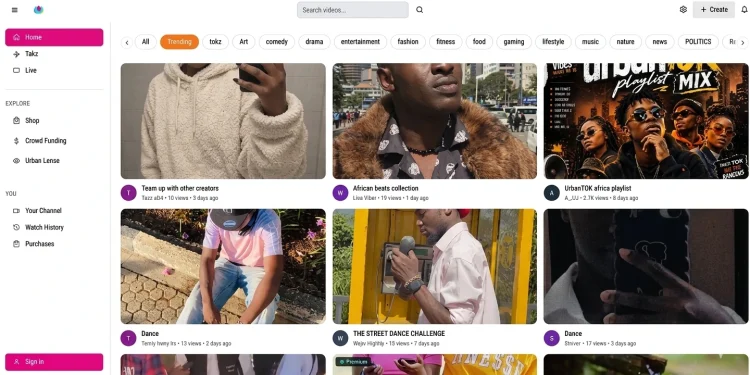
Task: Go to Home in sidebar
Action: 54,37
